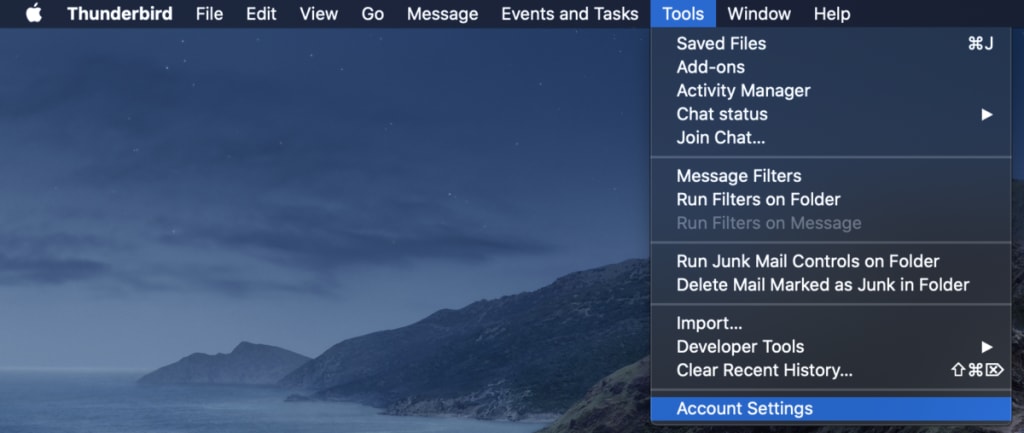
Task: Open the Message menu
Action: pyautogui.click(x=442, y=14)
